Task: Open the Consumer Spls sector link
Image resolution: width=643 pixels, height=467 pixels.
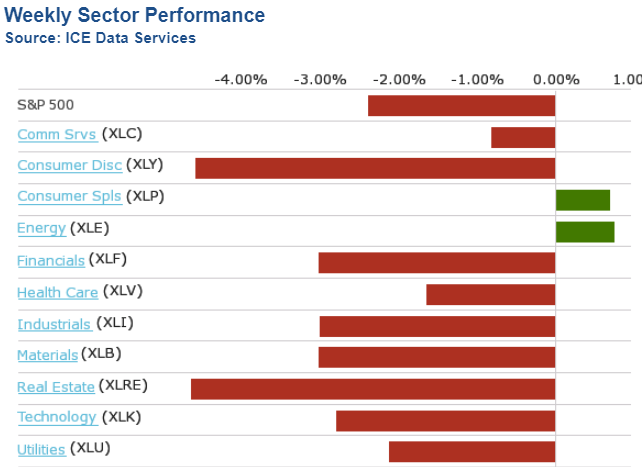Action: (69, 196)
